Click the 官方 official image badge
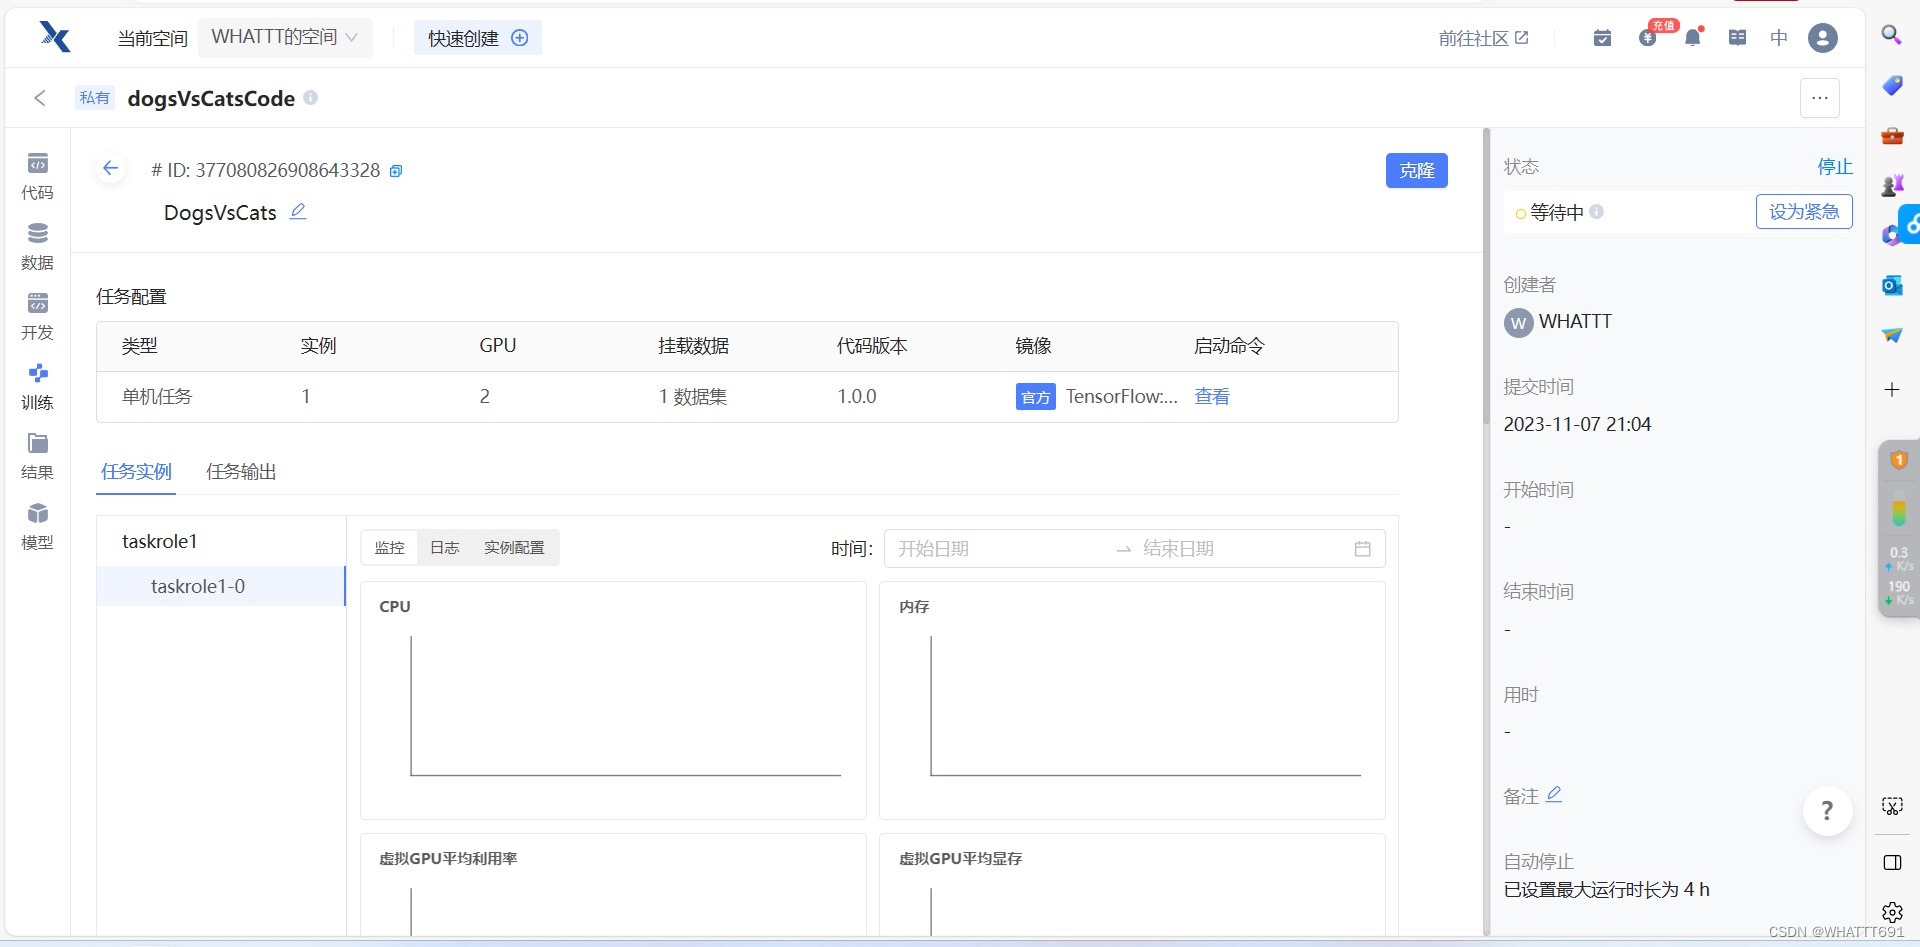Screen dimensions: 1920x947 [1036, 397]
